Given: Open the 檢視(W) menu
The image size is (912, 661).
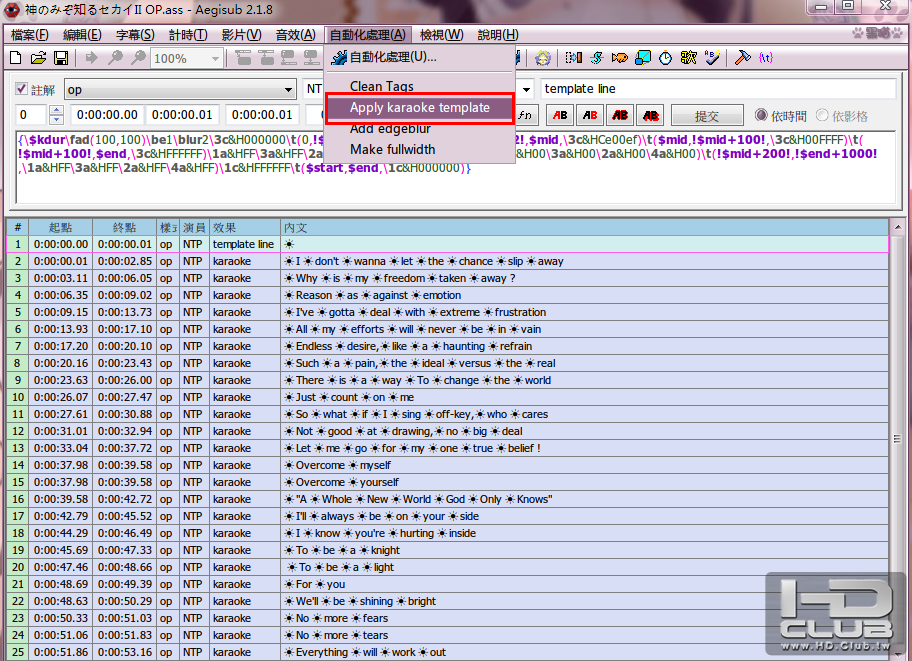Looking at the screenshot, I should pos(441,35).
